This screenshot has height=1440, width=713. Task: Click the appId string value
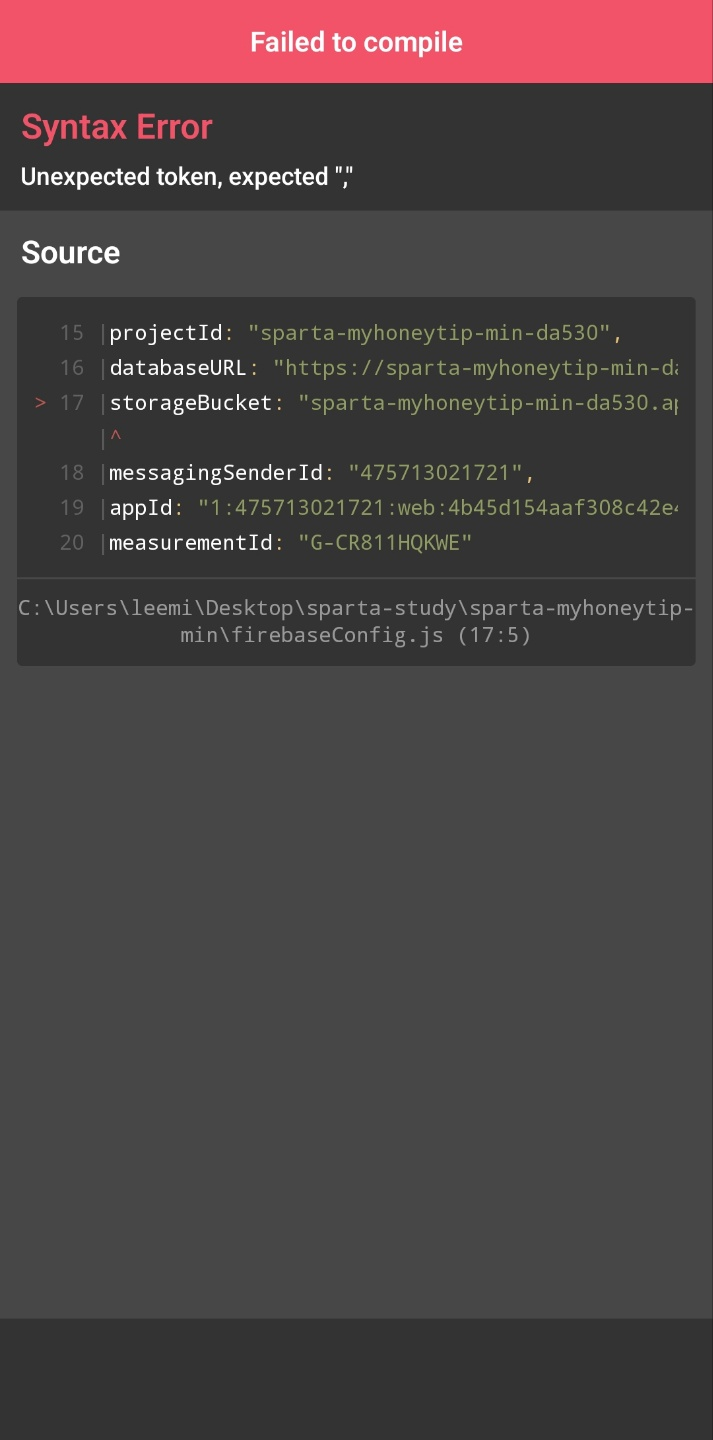[438, 508]
